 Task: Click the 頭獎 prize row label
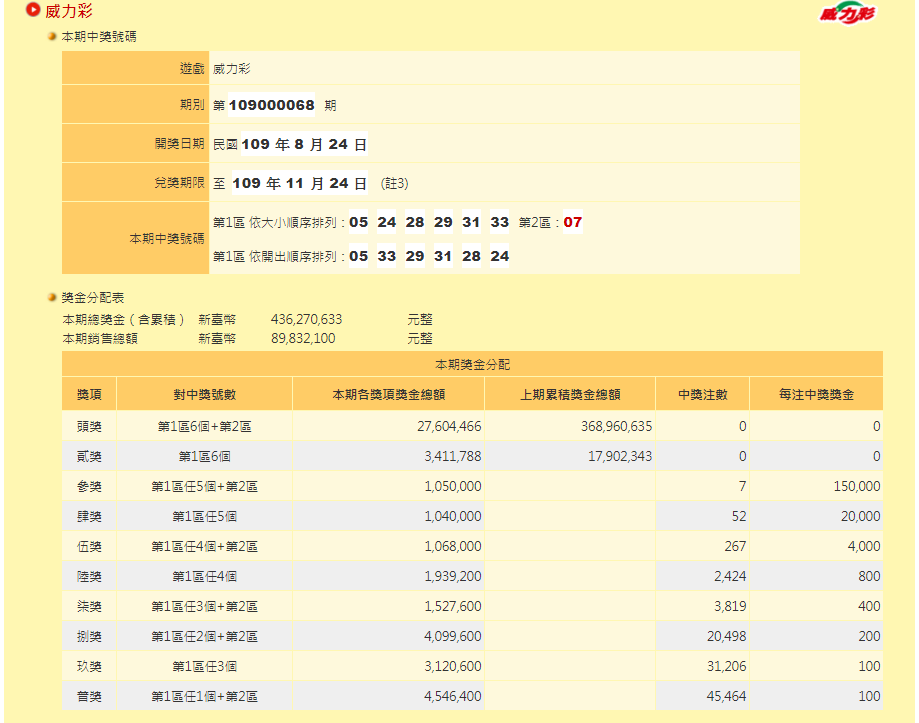coord(89,427)
